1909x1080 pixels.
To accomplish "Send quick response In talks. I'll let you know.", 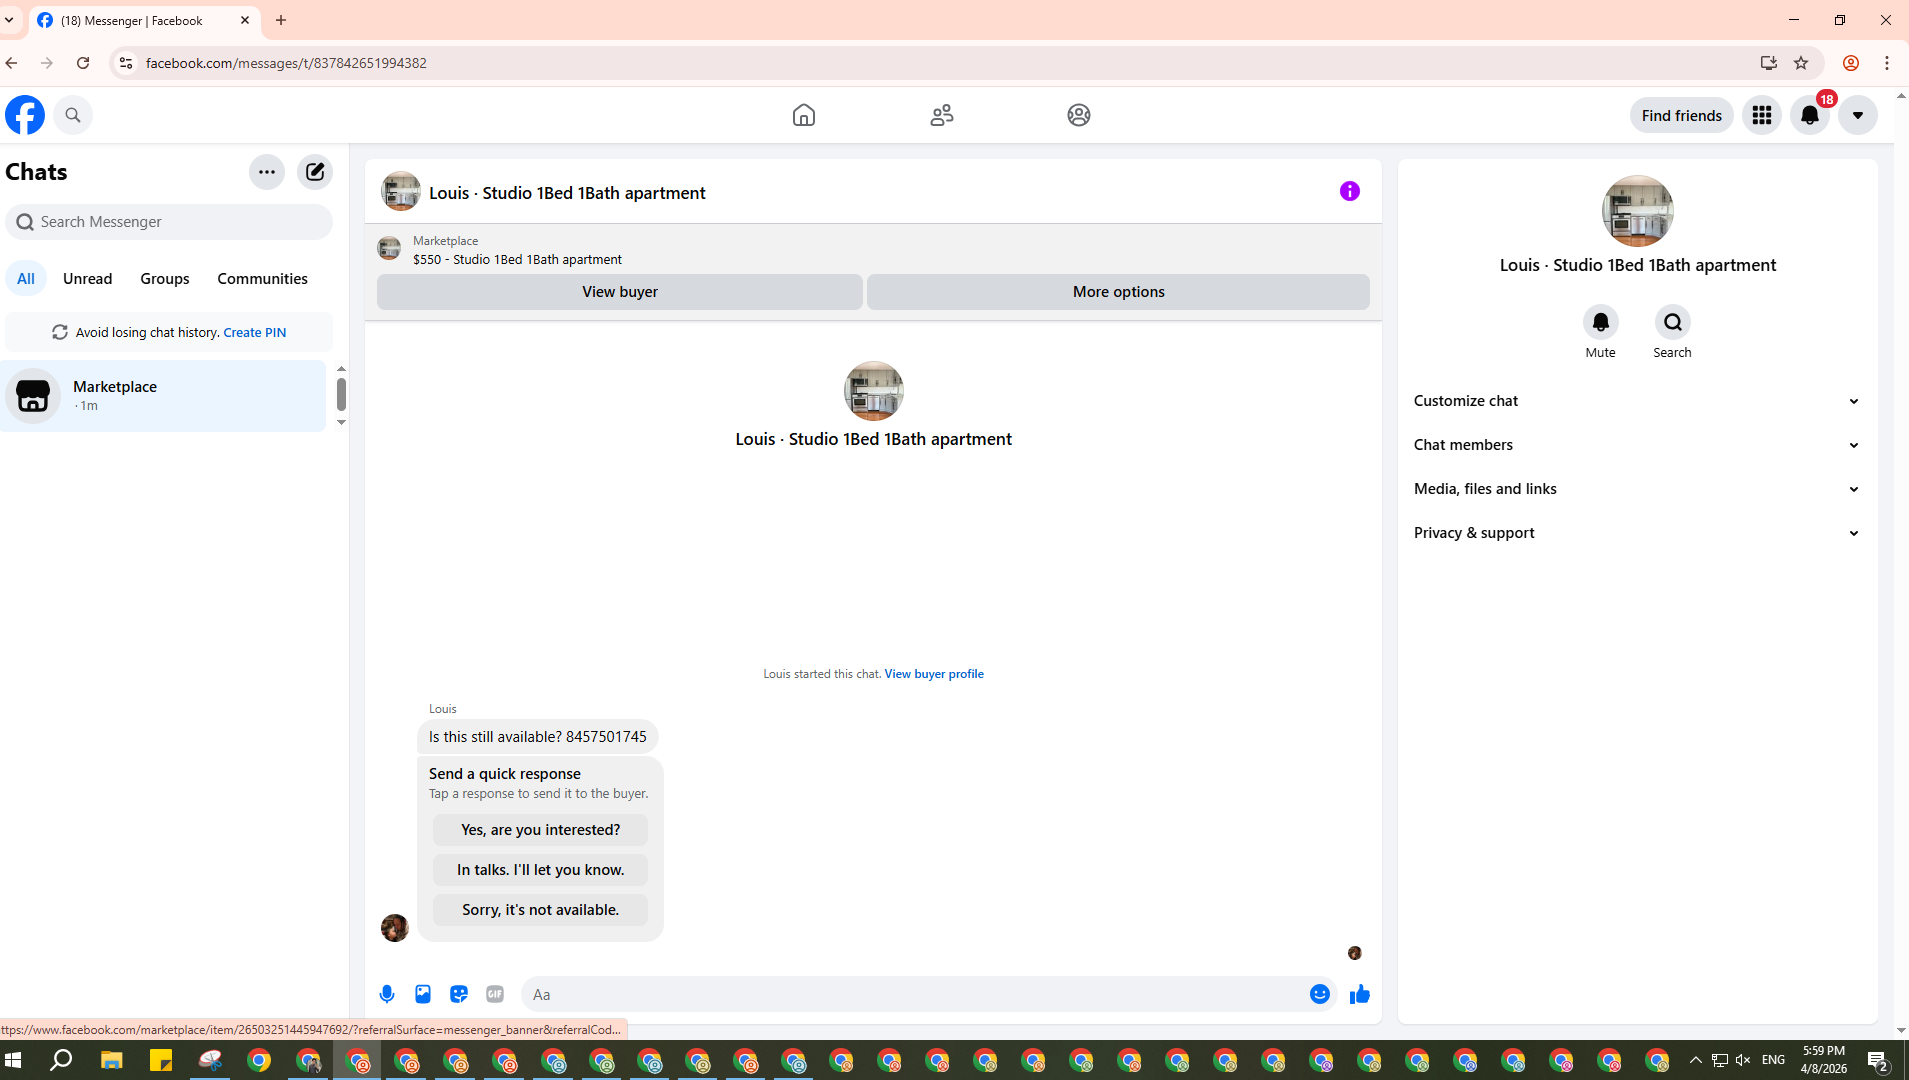I will (x=541, y=870).
